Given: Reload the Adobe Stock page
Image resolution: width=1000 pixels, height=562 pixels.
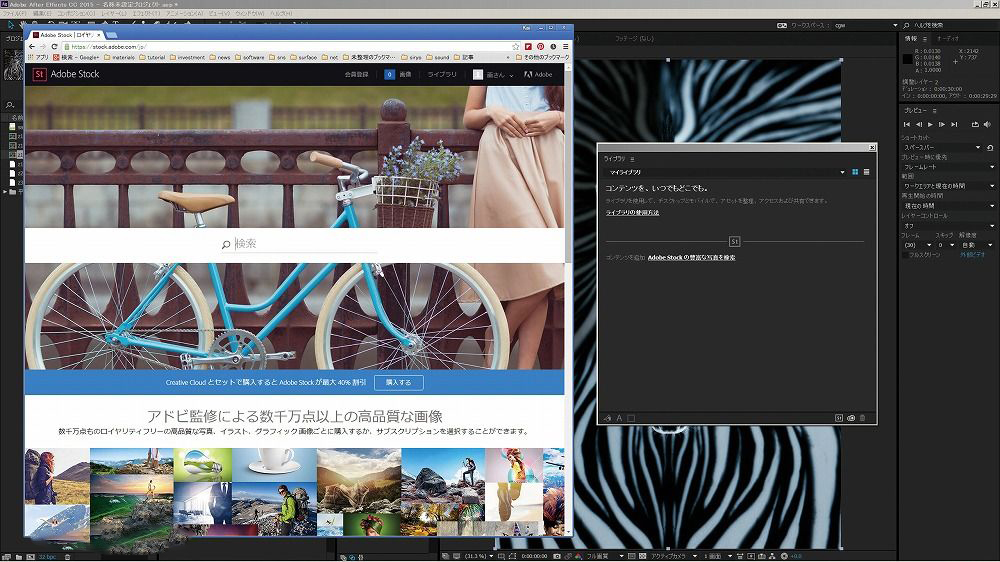Looking at the screenshot, I should point(54,47).
